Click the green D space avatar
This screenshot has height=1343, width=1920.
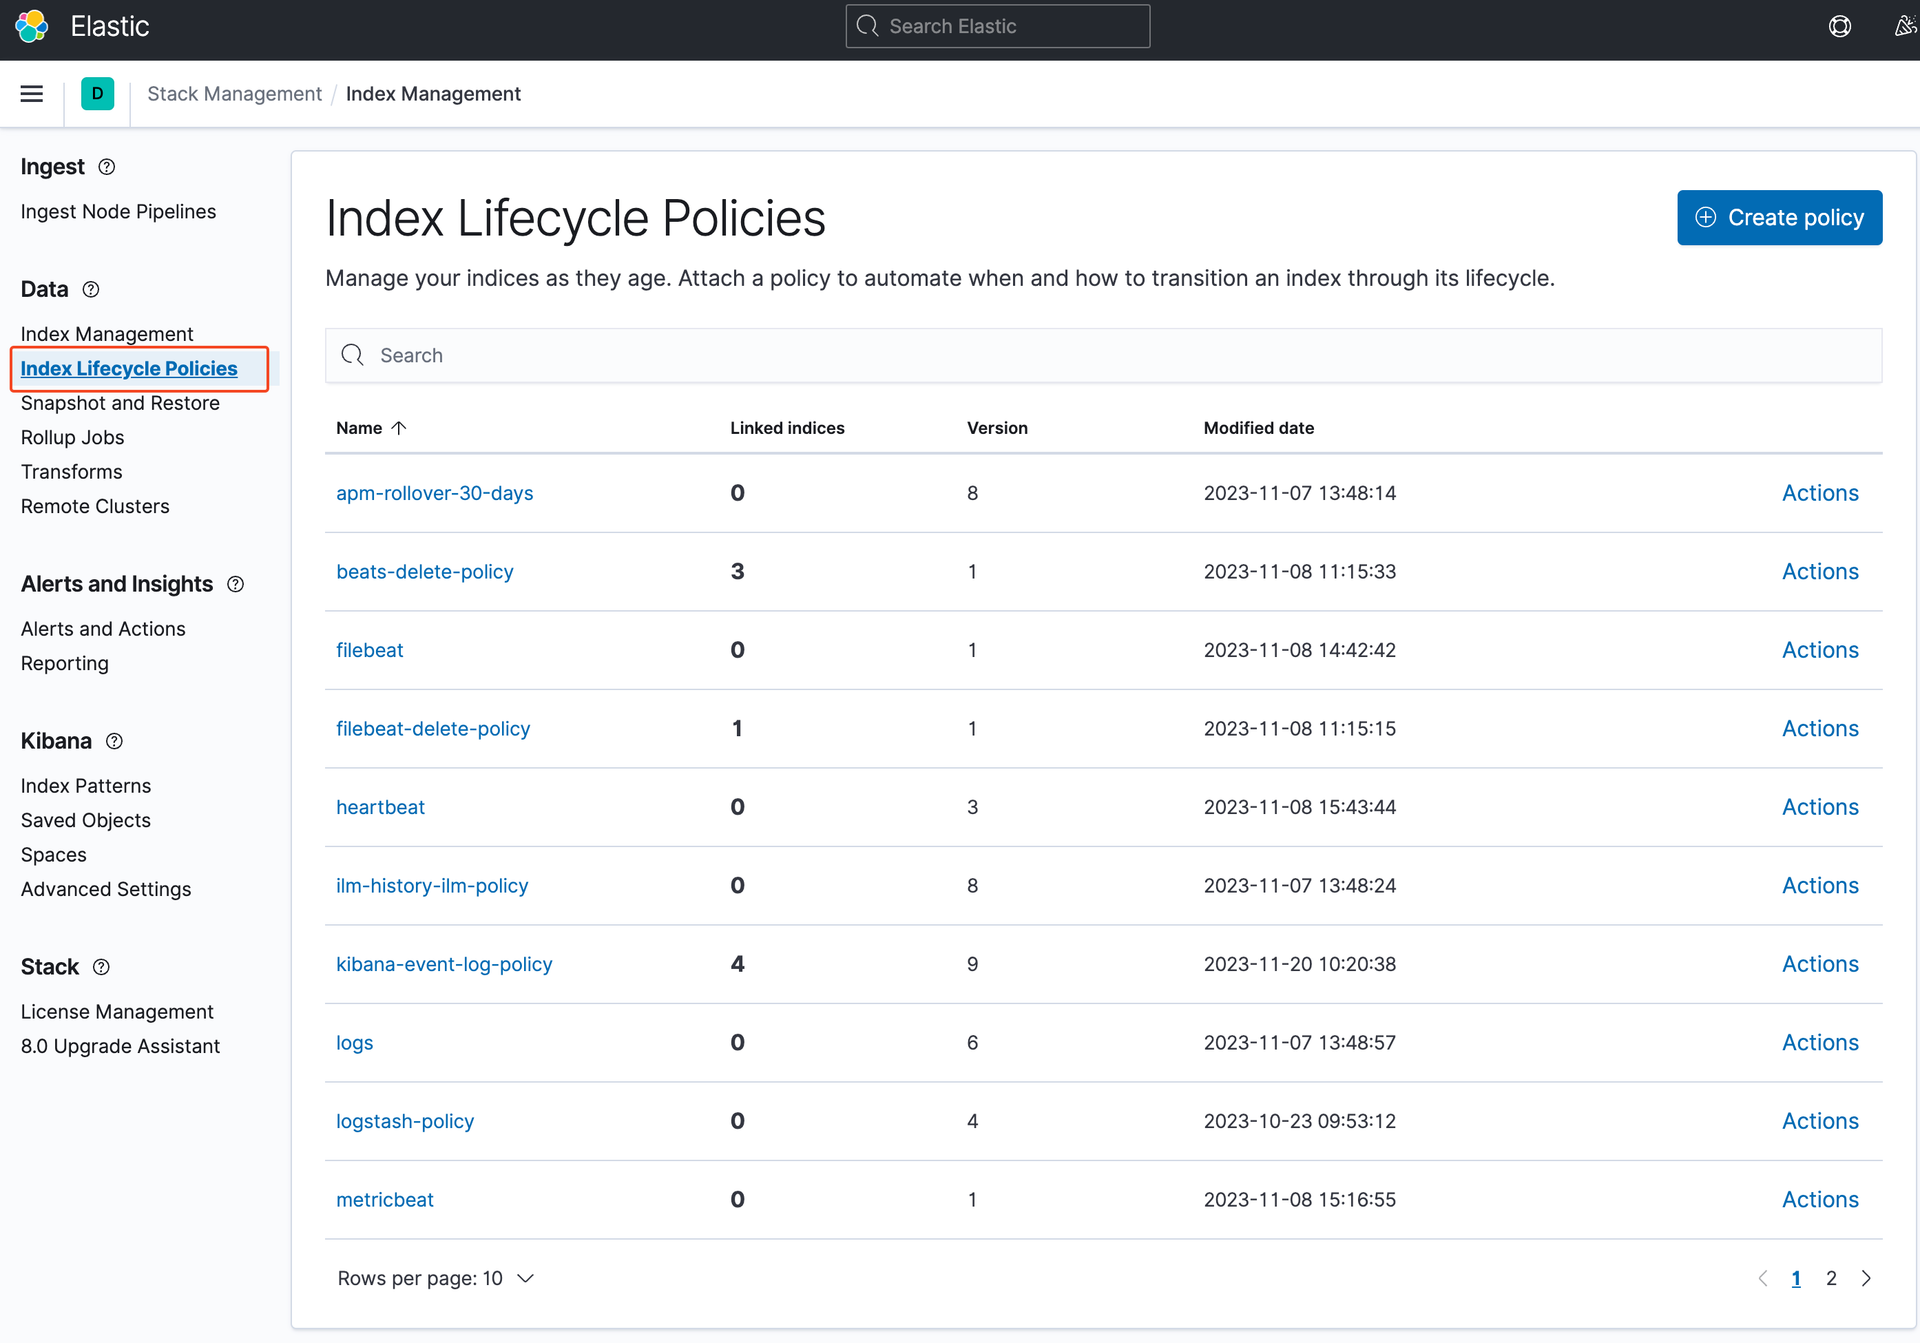pos(97,94)
